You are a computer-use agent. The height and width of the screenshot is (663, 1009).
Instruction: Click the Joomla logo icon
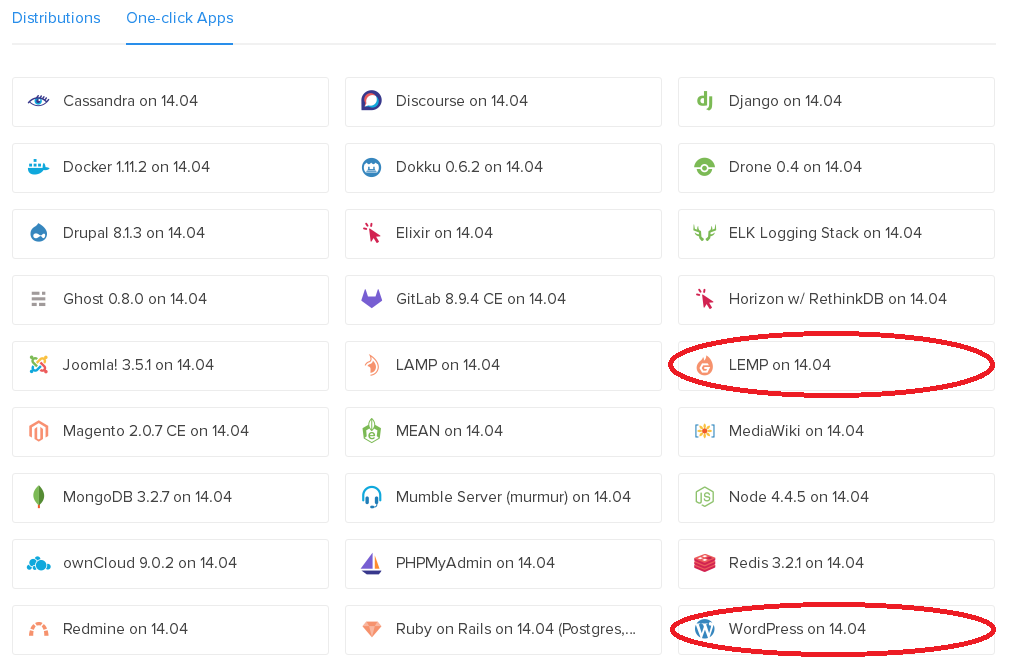coord(39,365)
